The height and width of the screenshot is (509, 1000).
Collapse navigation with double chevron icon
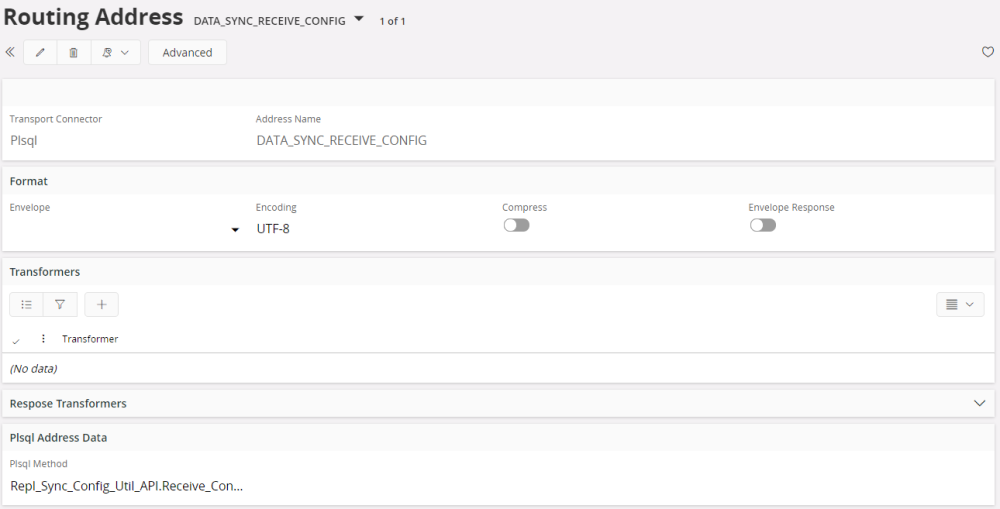(x=10, y=52)
